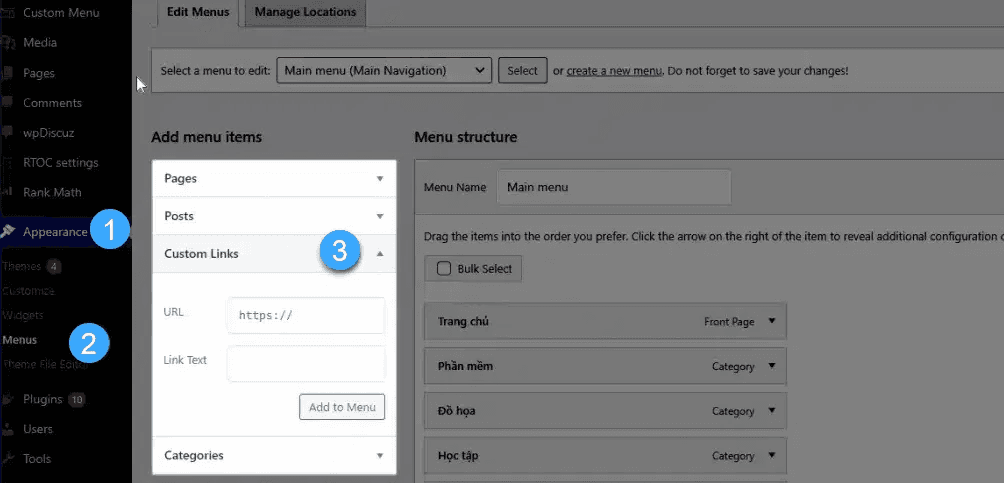Image resolution: width=1004 pixels, height=483 pixels.
Task: Open Media in the admin sidebar
Action: pyautogui.click(x=40, y=42)
